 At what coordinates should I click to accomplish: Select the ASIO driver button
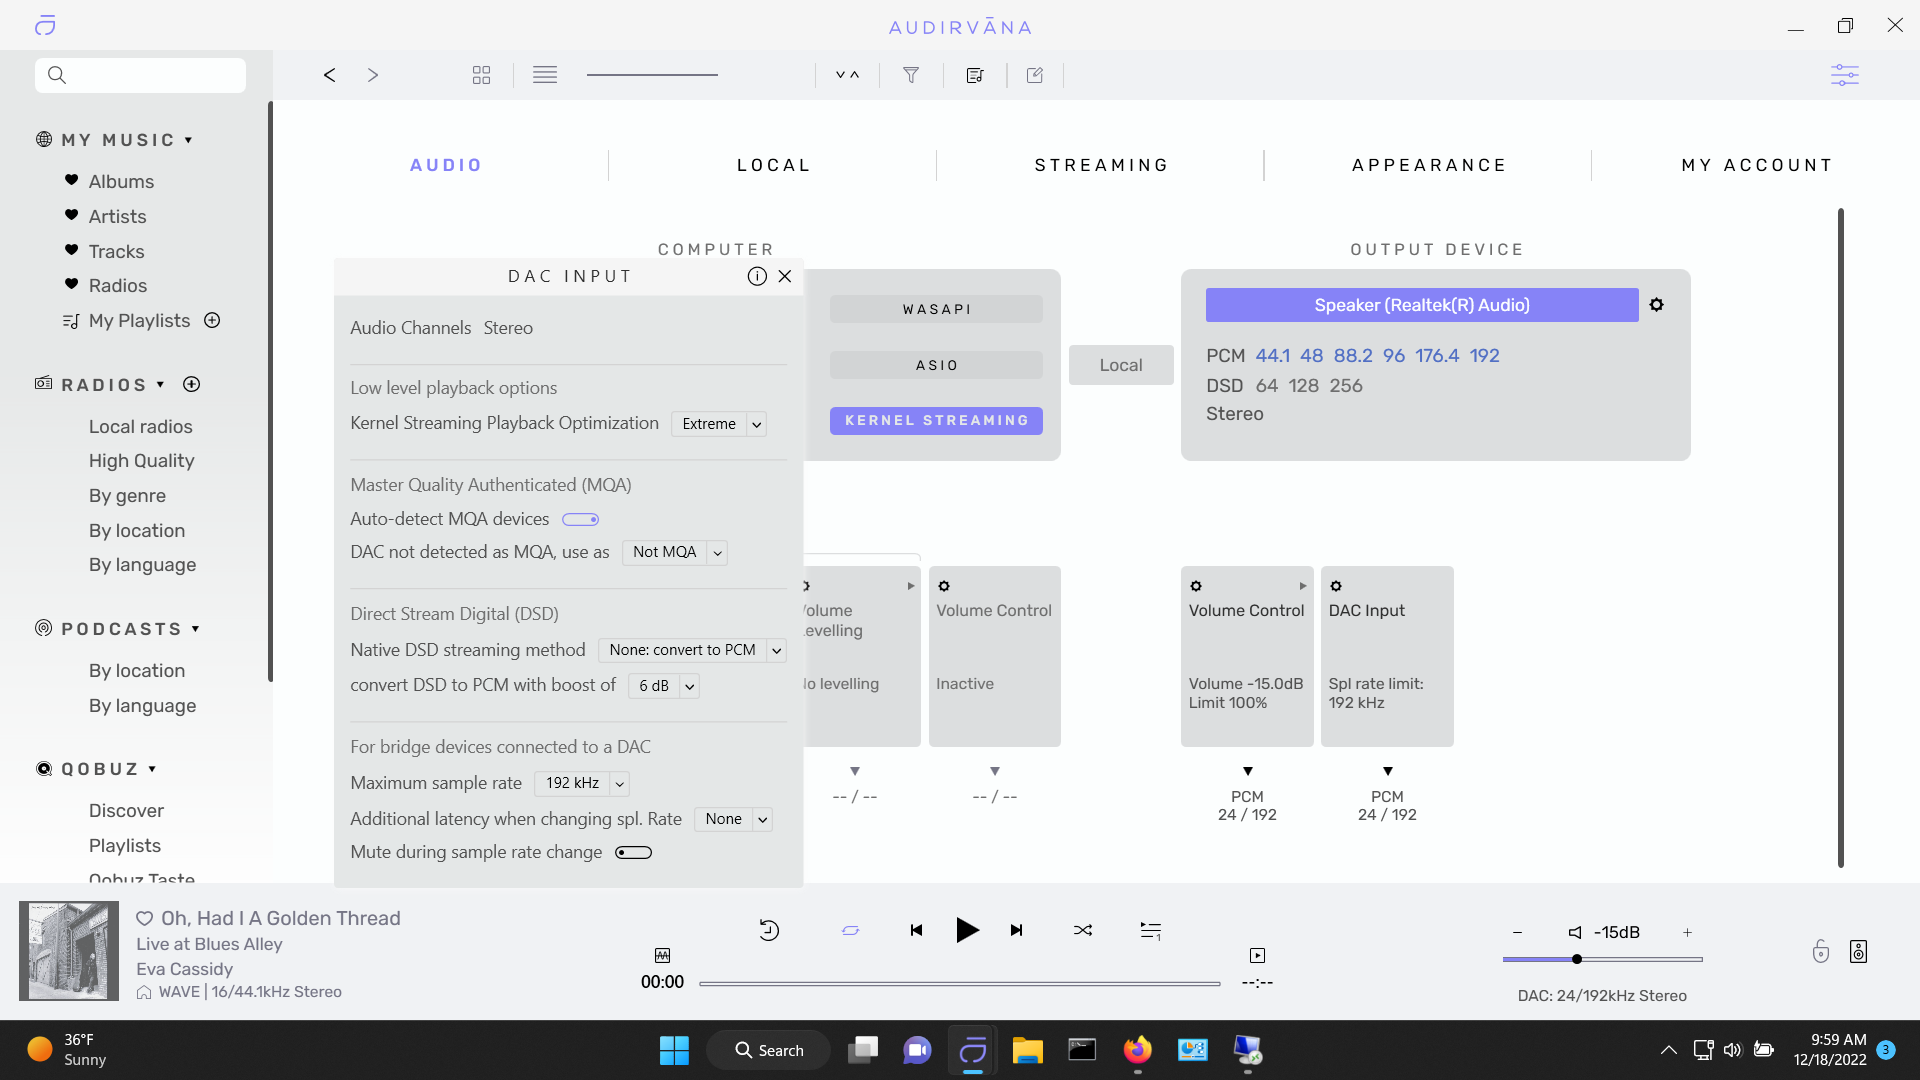click(x=936, y=365)
